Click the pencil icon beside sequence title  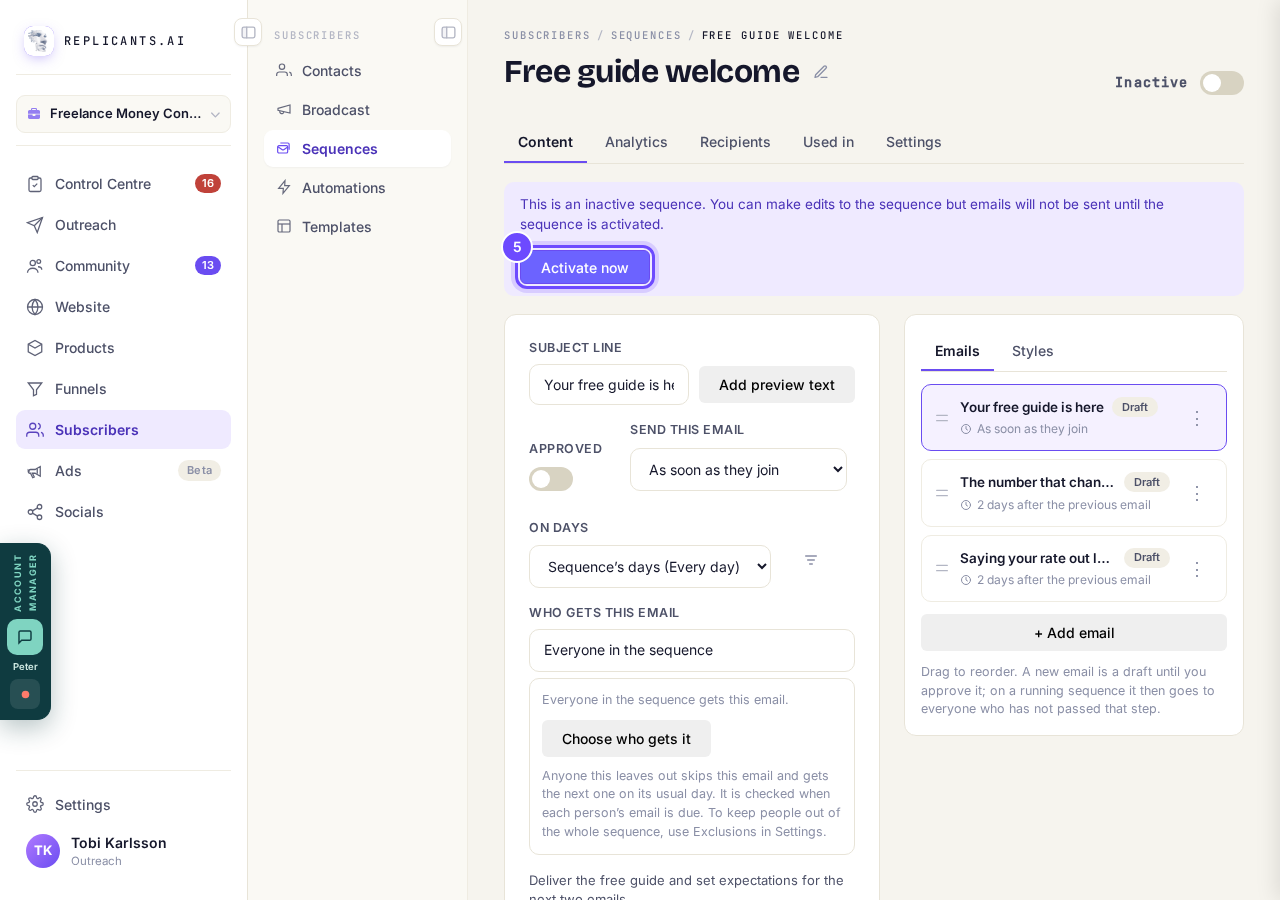[x=821, y=72]
